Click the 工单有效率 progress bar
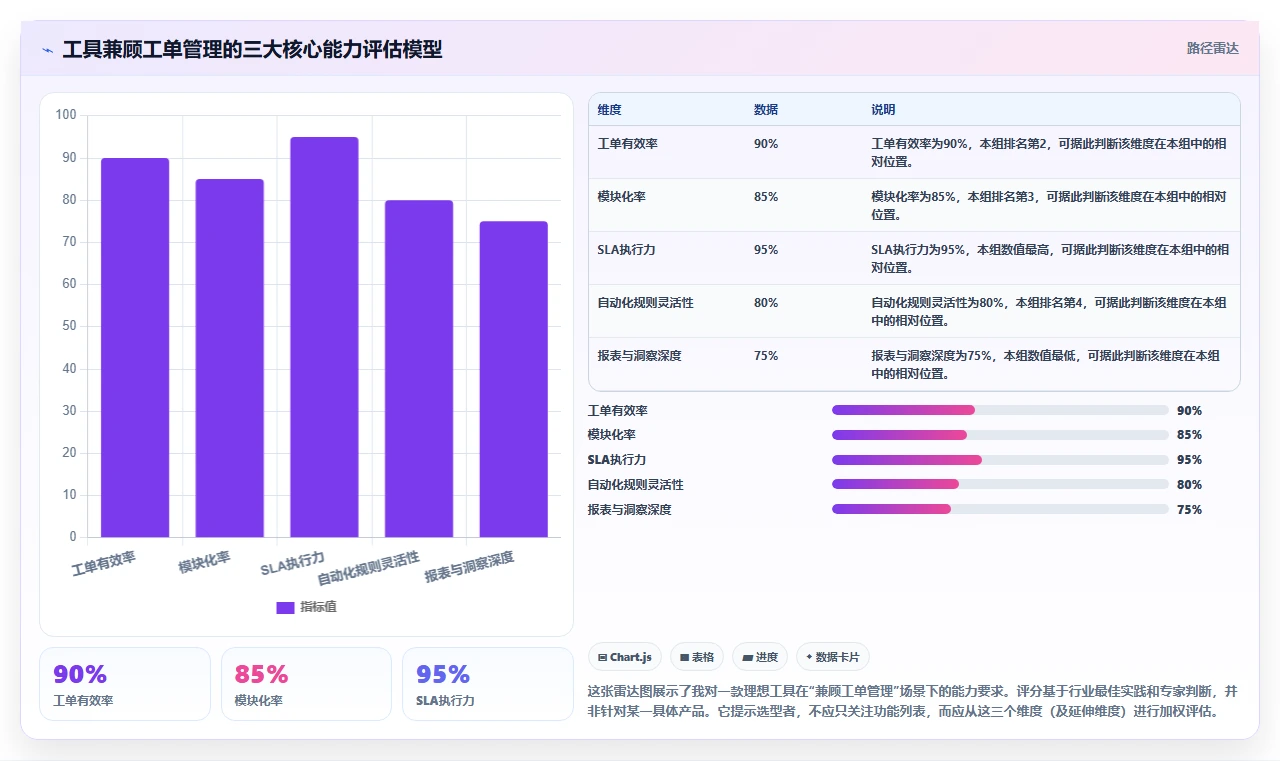1280x761 pixels. click(x=1000, y=410)
